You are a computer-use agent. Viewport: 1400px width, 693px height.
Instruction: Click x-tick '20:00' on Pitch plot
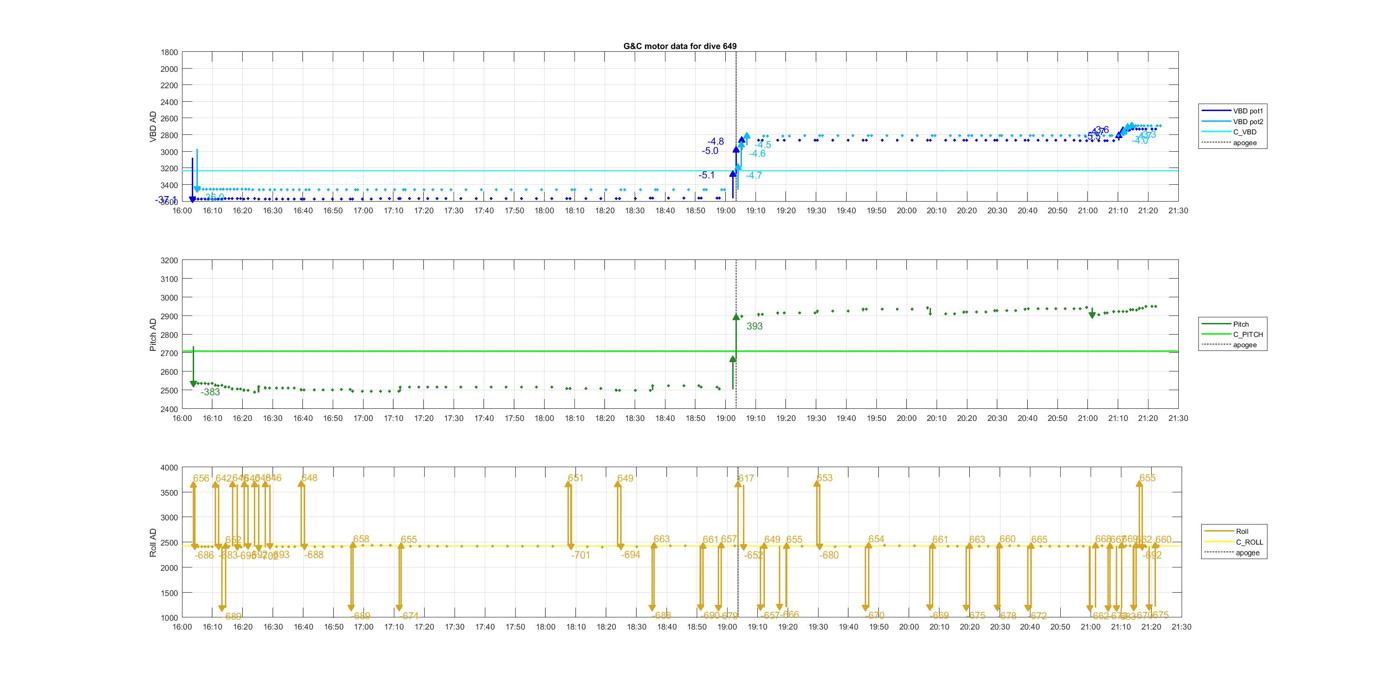(x=906, y=418)
